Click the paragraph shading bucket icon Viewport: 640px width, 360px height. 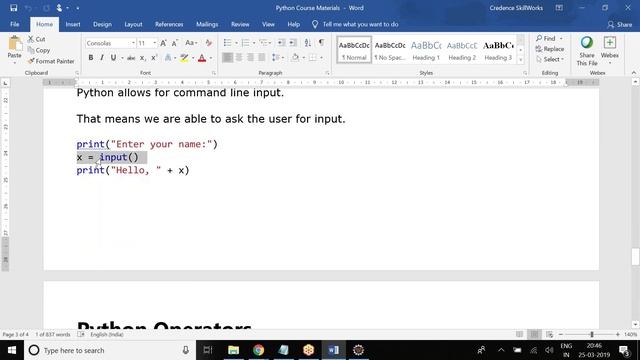(295, 58)
